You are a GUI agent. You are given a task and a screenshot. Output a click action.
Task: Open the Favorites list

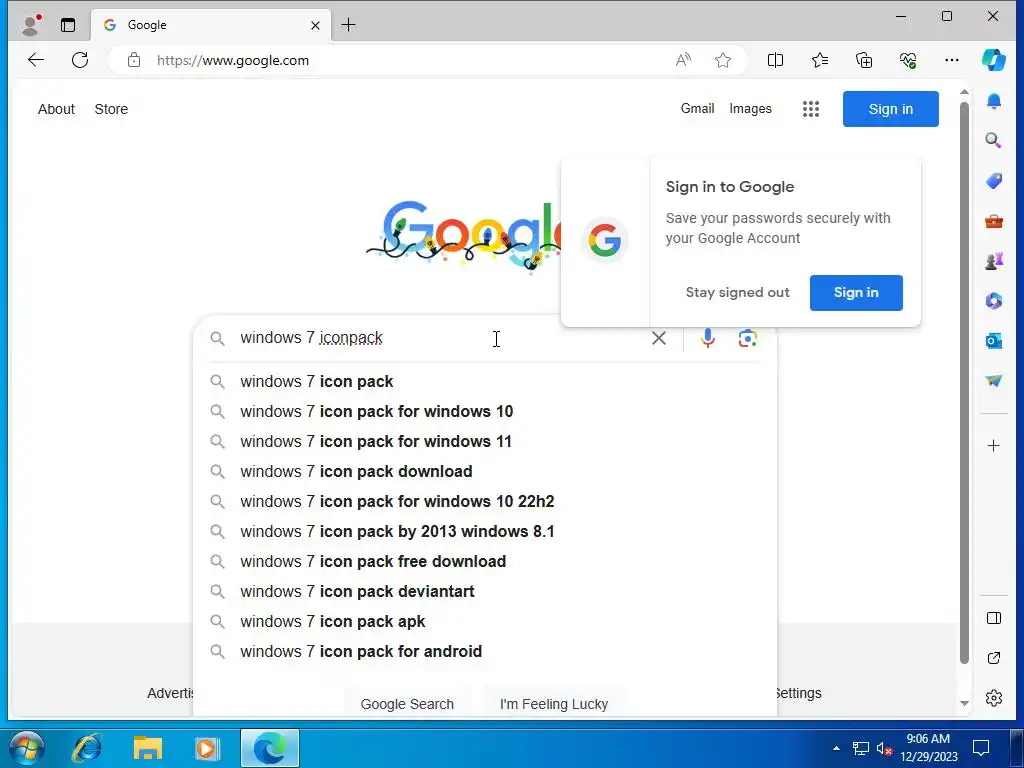(x=820, y=60)
